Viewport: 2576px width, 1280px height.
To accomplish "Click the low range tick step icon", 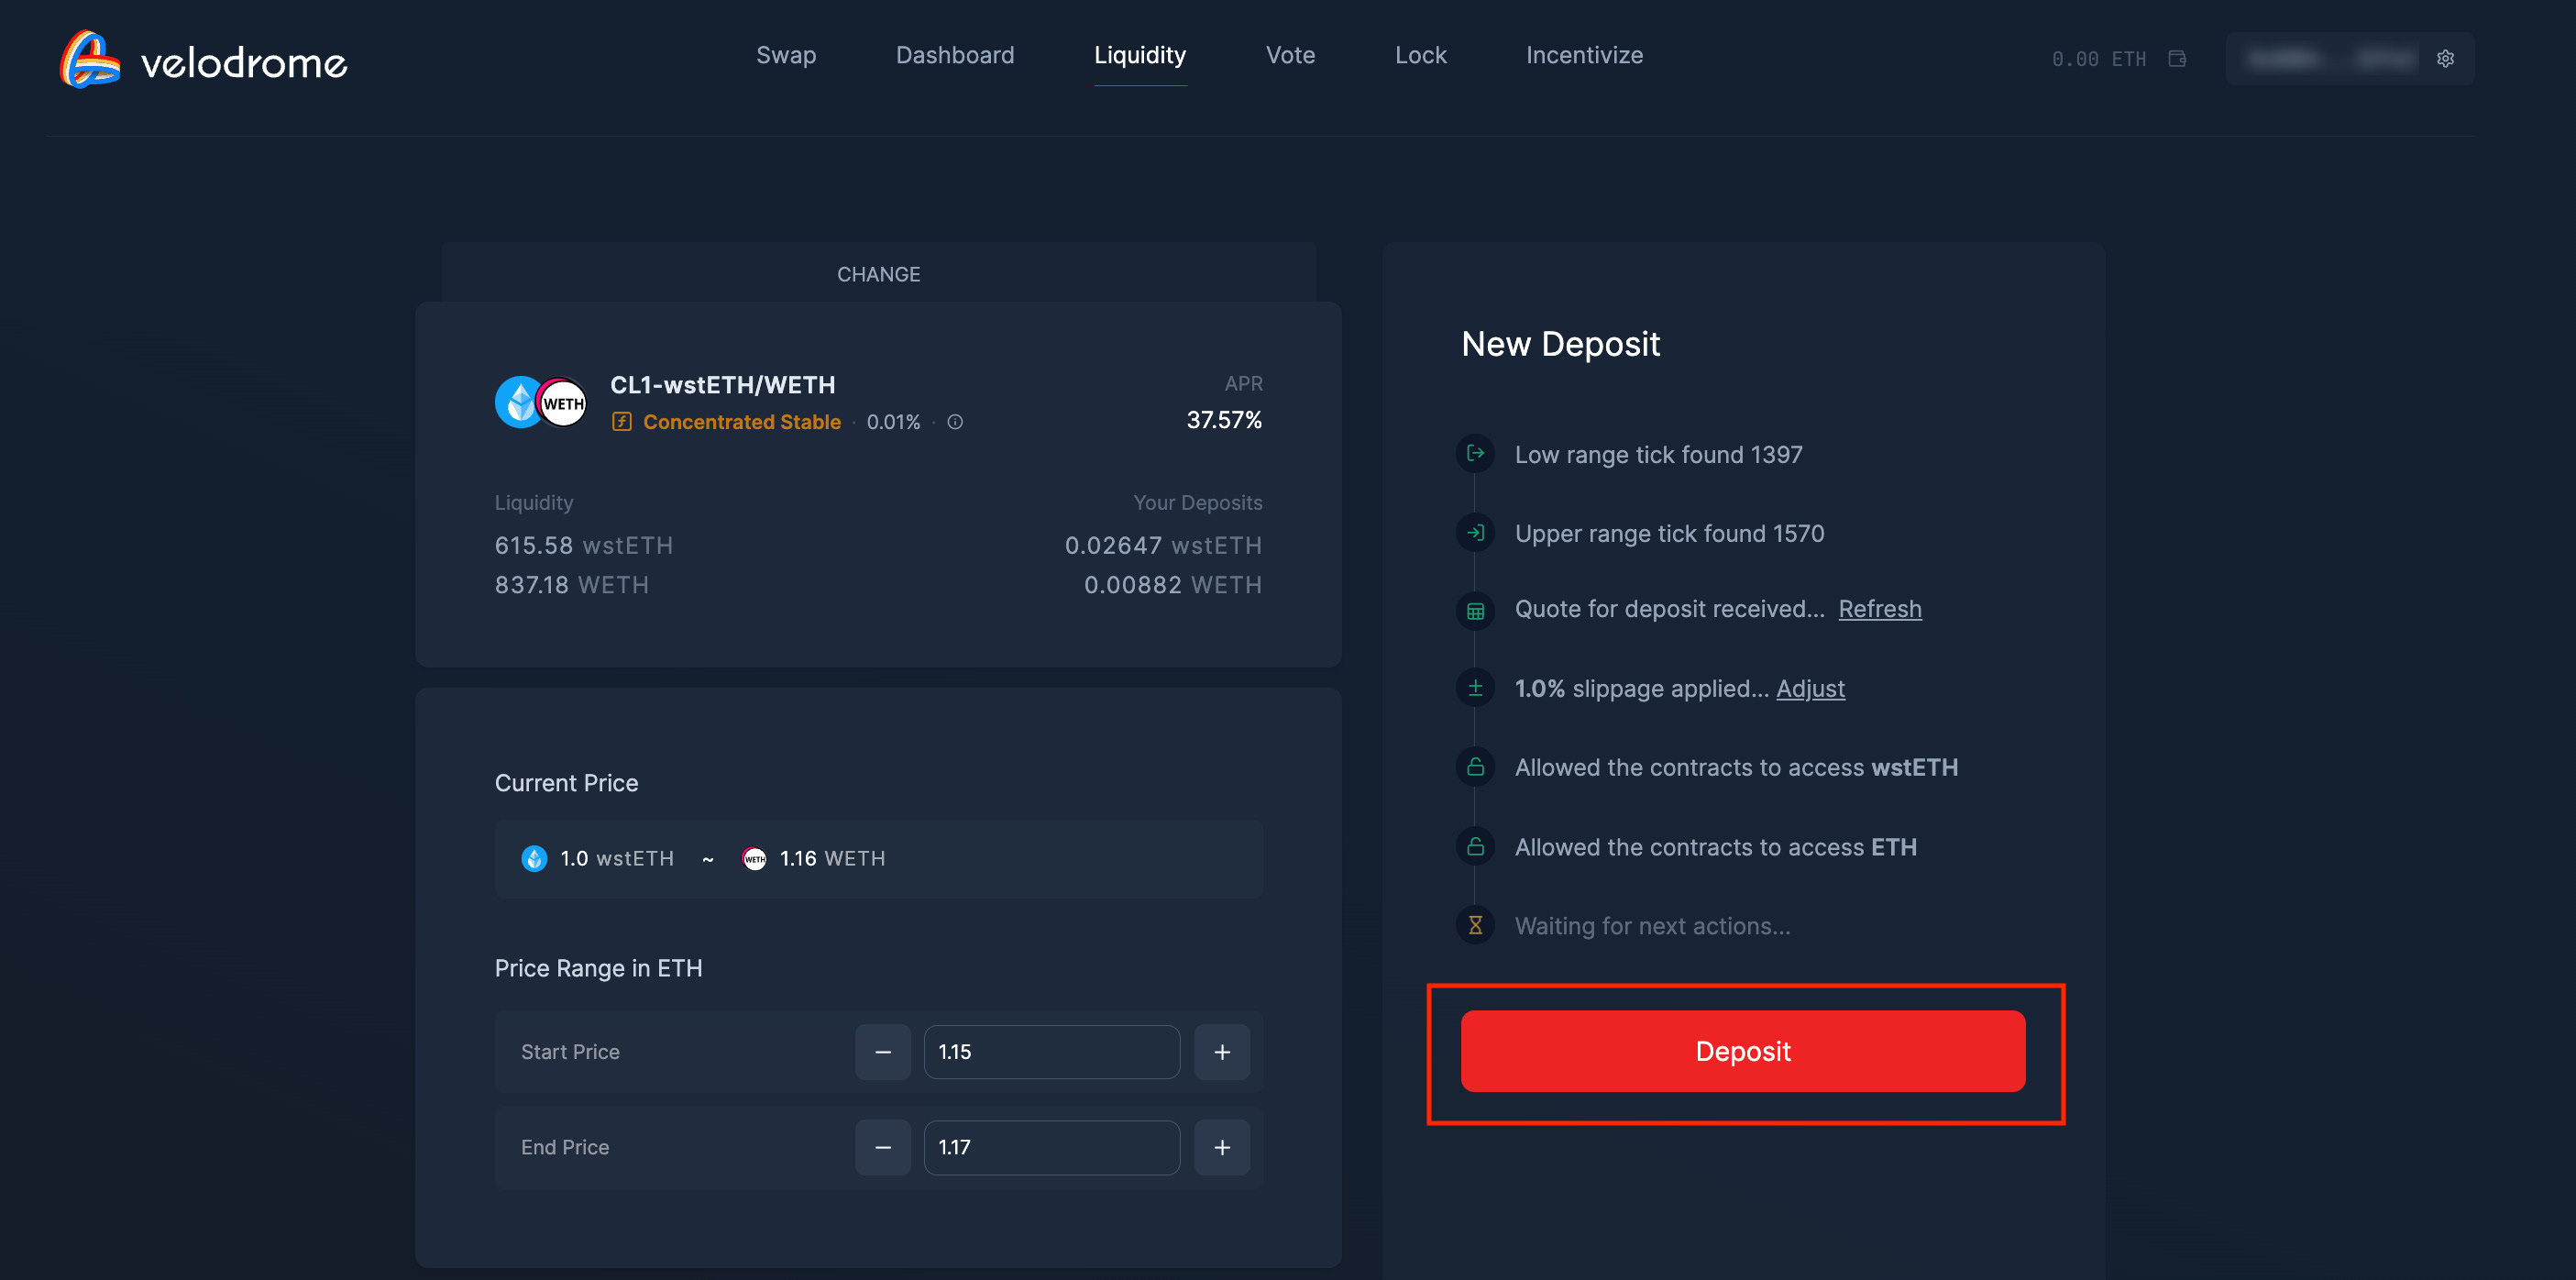I will 1475,454.
